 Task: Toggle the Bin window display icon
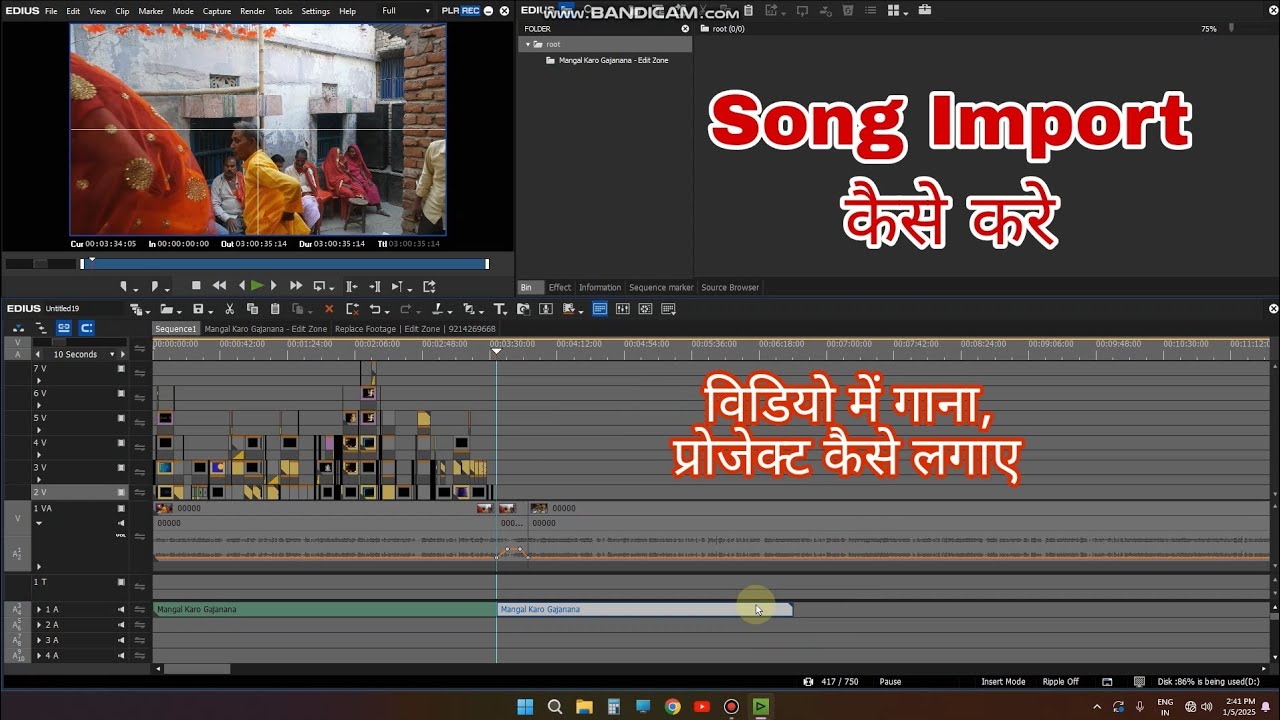(600, 309)
